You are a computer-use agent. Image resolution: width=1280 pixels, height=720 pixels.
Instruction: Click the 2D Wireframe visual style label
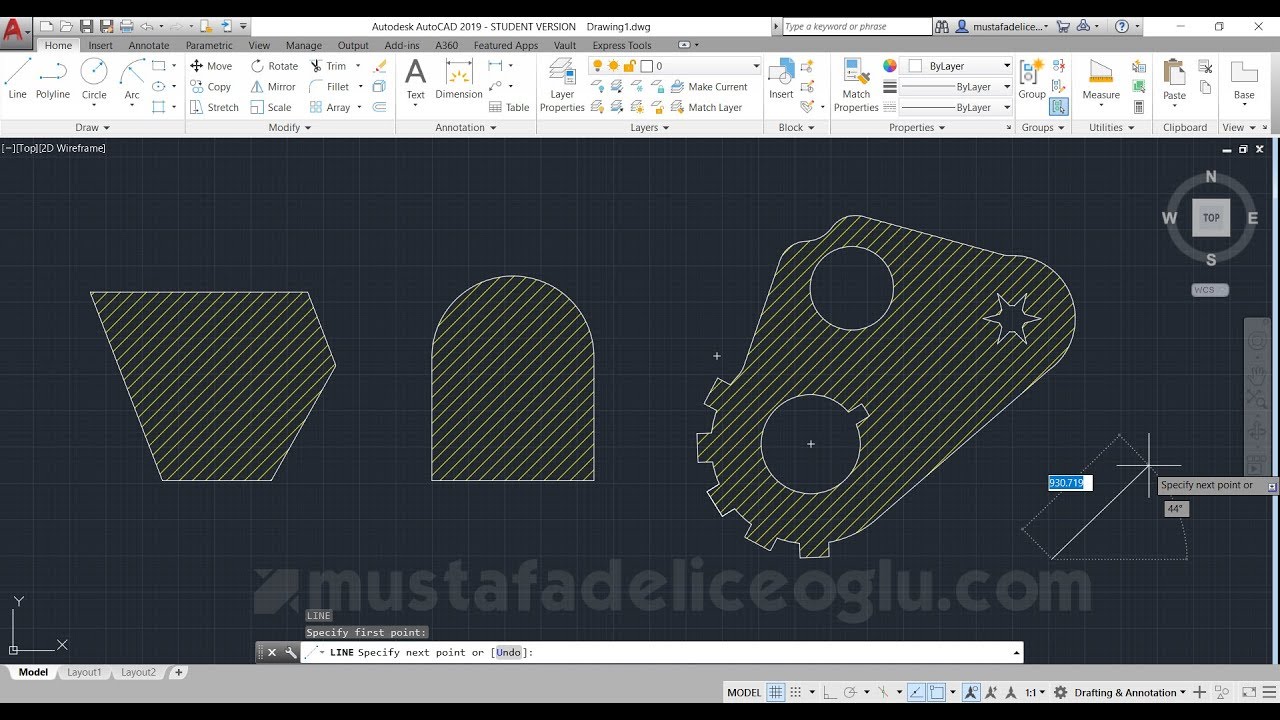tap(72, 148)
